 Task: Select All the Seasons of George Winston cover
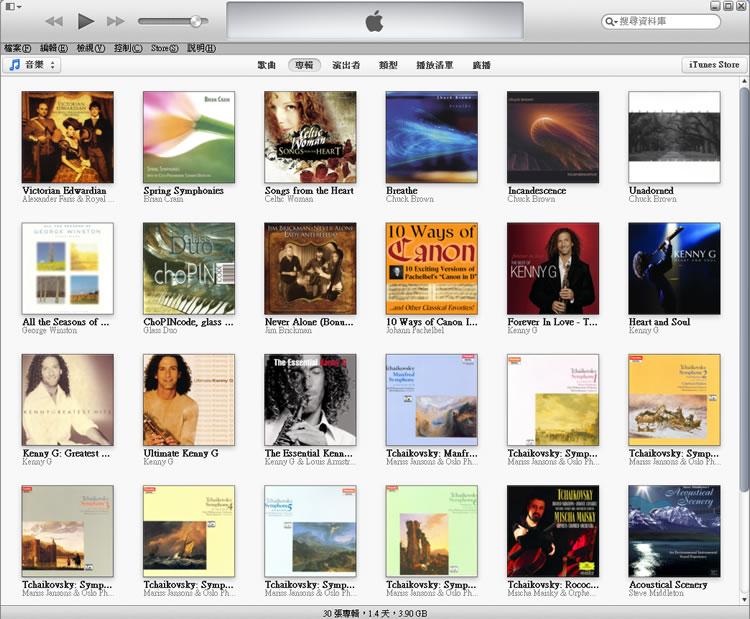(x=67, y=268)
